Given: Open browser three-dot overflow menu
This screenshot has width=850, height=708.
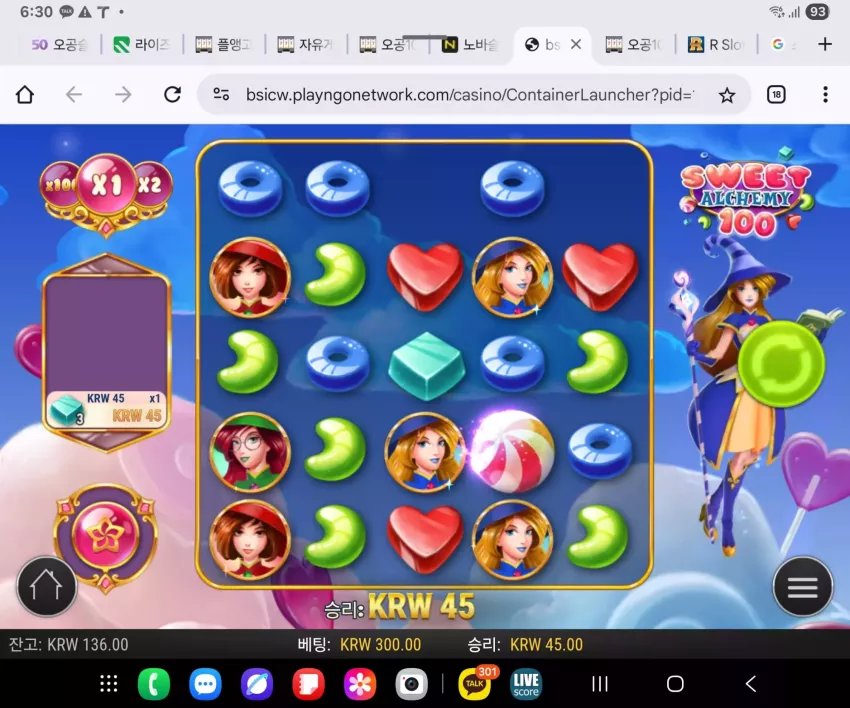Looking at the screenshot, I should click(825, 95).
